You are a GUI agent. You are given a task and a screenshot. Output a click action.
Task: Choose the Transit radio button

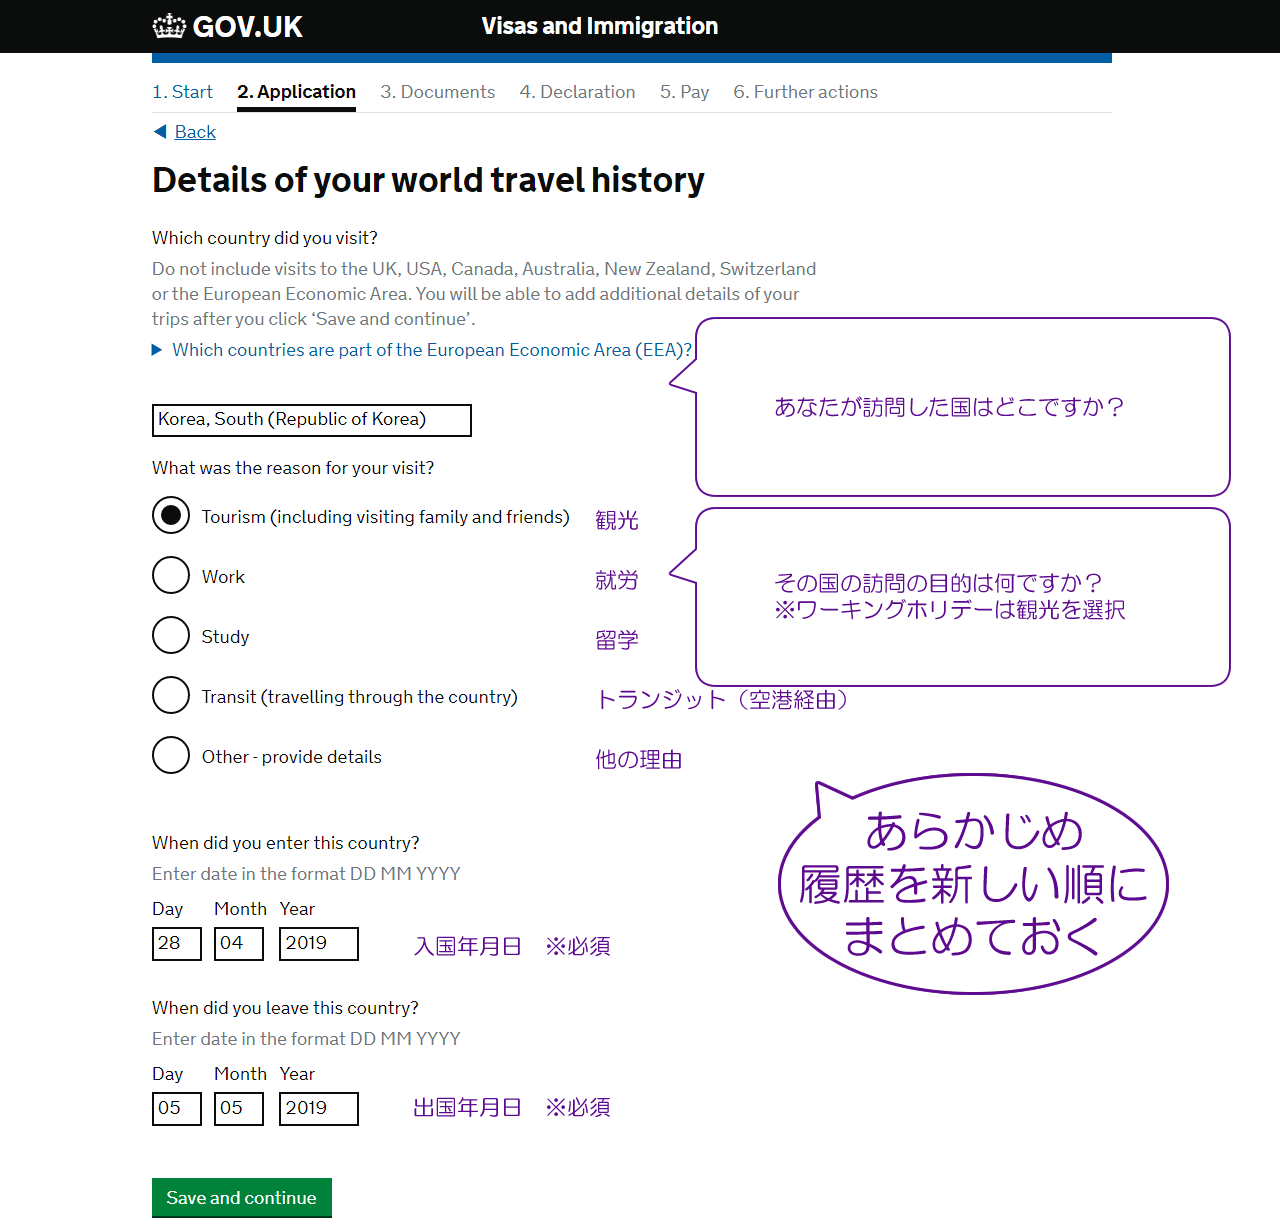click(171, 695)
